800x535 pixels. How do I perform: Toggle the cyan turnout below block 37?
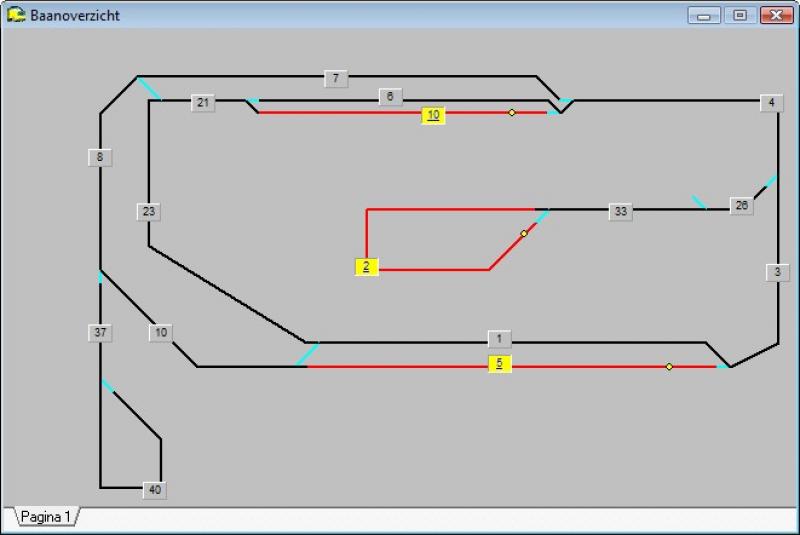[108, 386]
